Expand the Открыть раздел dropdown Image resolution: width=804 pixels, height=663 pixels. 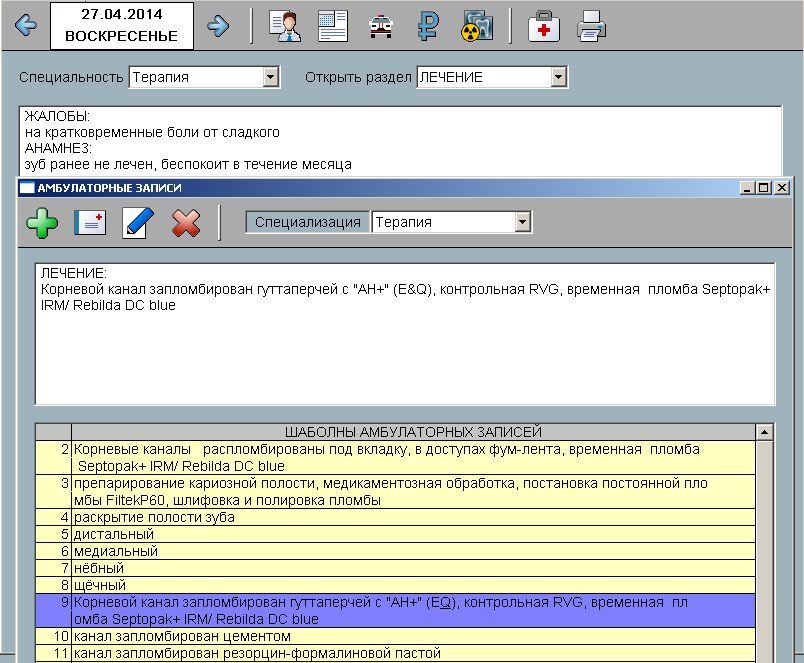pyautogui.click(x=558, y=77)
